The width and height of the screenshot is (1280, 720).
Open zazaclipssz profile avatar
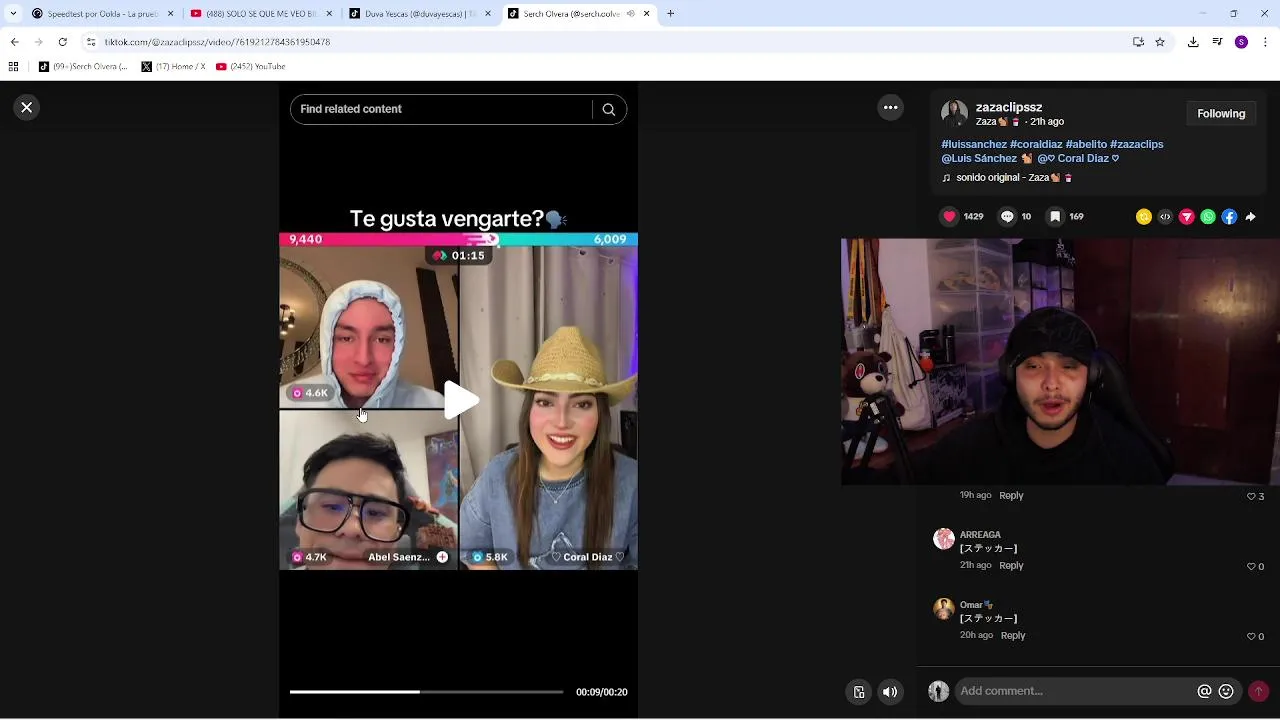coord(954,113)
